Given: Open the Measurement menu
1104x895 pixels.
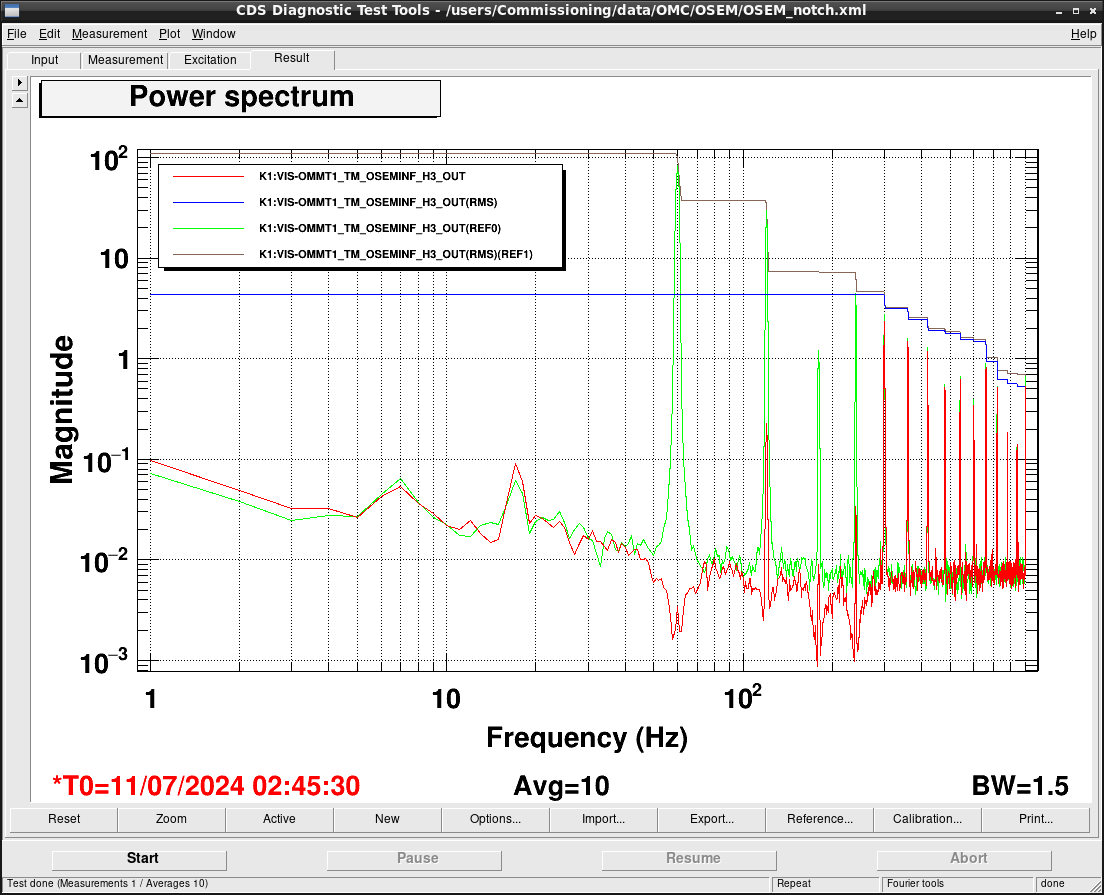Looking at the screenshot, I should [x=109, y=34].
